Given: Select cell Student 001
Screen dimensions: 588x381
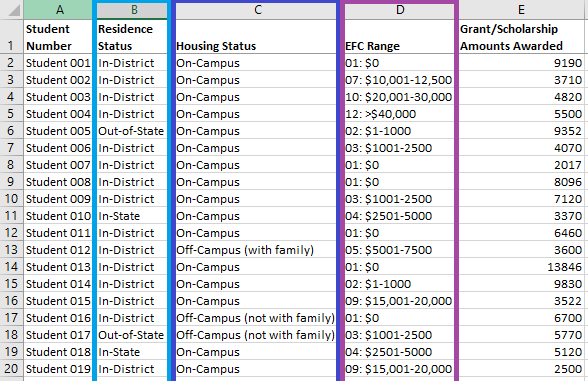Looking at the screenshot, I should (58, 63).
